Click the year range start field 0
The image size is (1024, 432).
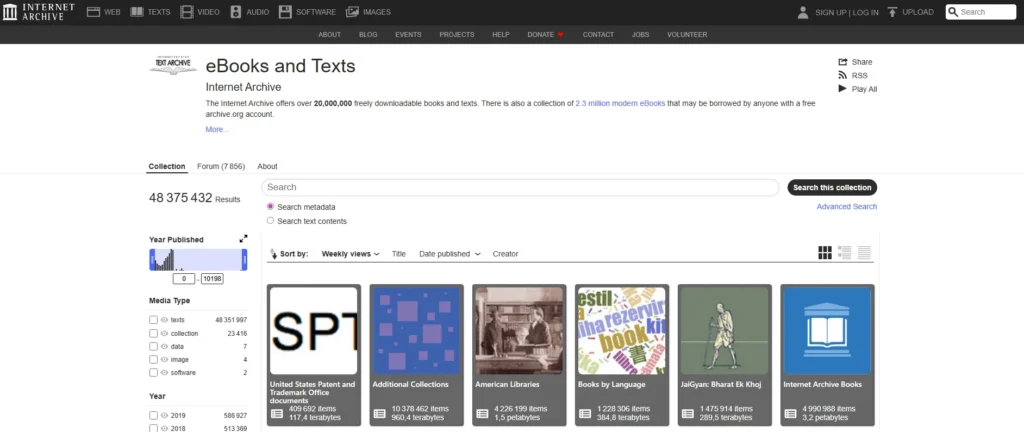[184, 279]
